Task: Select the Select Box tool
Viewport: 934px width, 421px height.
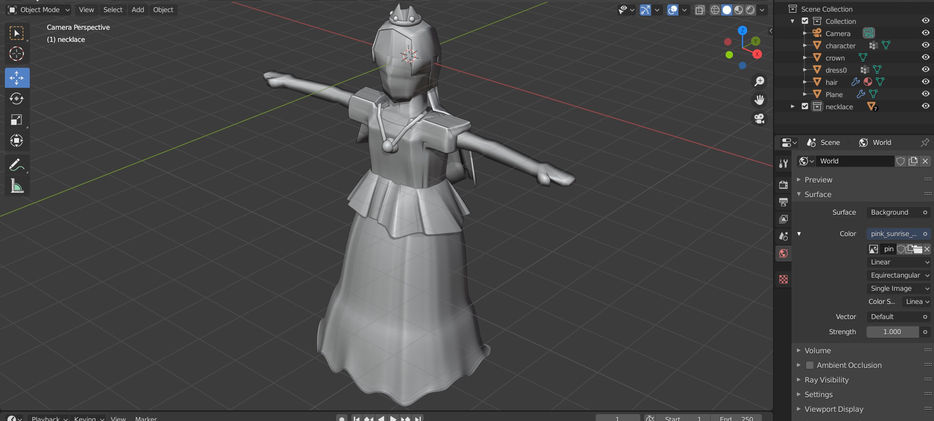Action: (17, 33)
